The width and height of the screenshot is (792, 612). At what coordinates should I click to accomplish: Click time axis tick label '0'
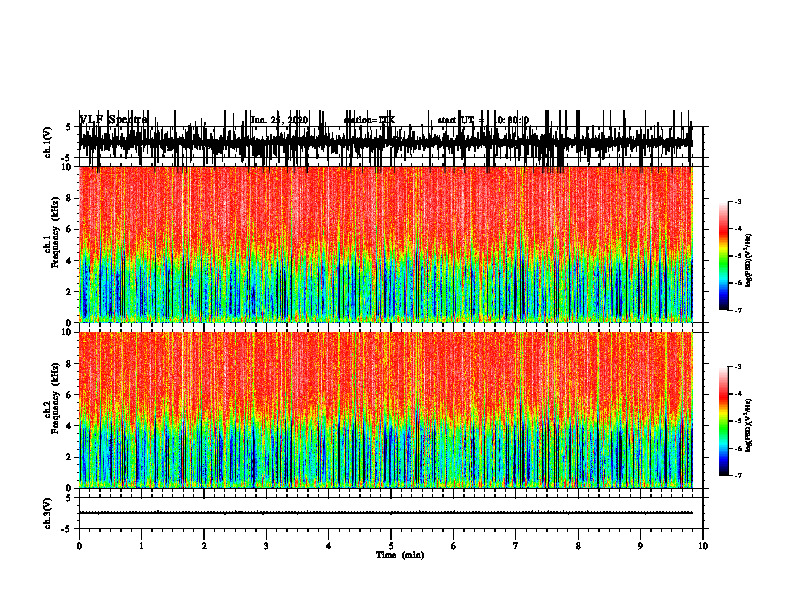[x=79, y=546]
